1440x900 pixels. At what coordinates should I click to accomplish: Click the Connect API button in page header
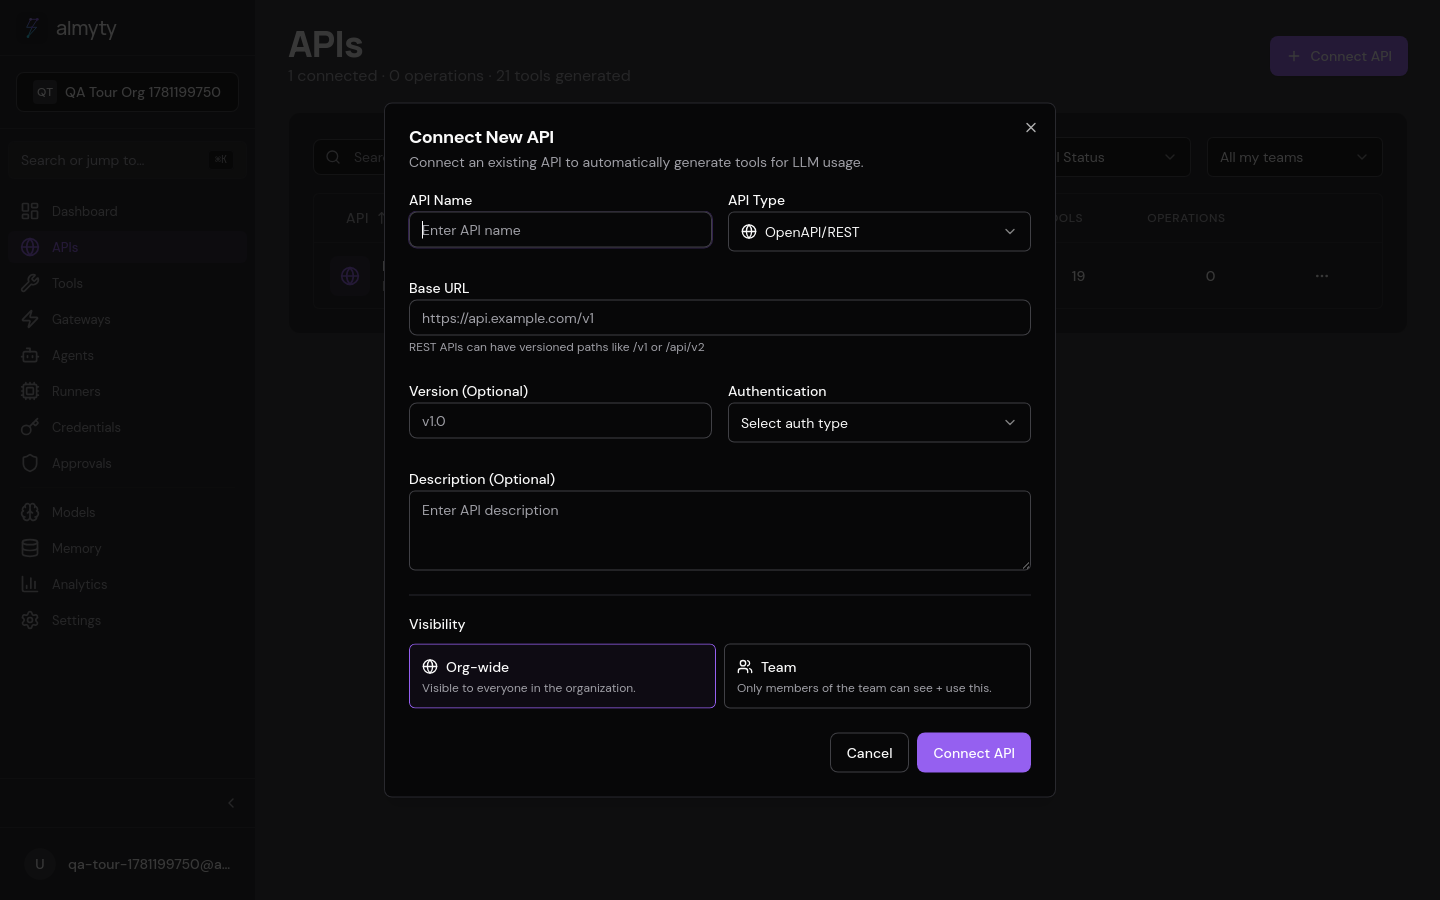click(x=1339, y=56)
